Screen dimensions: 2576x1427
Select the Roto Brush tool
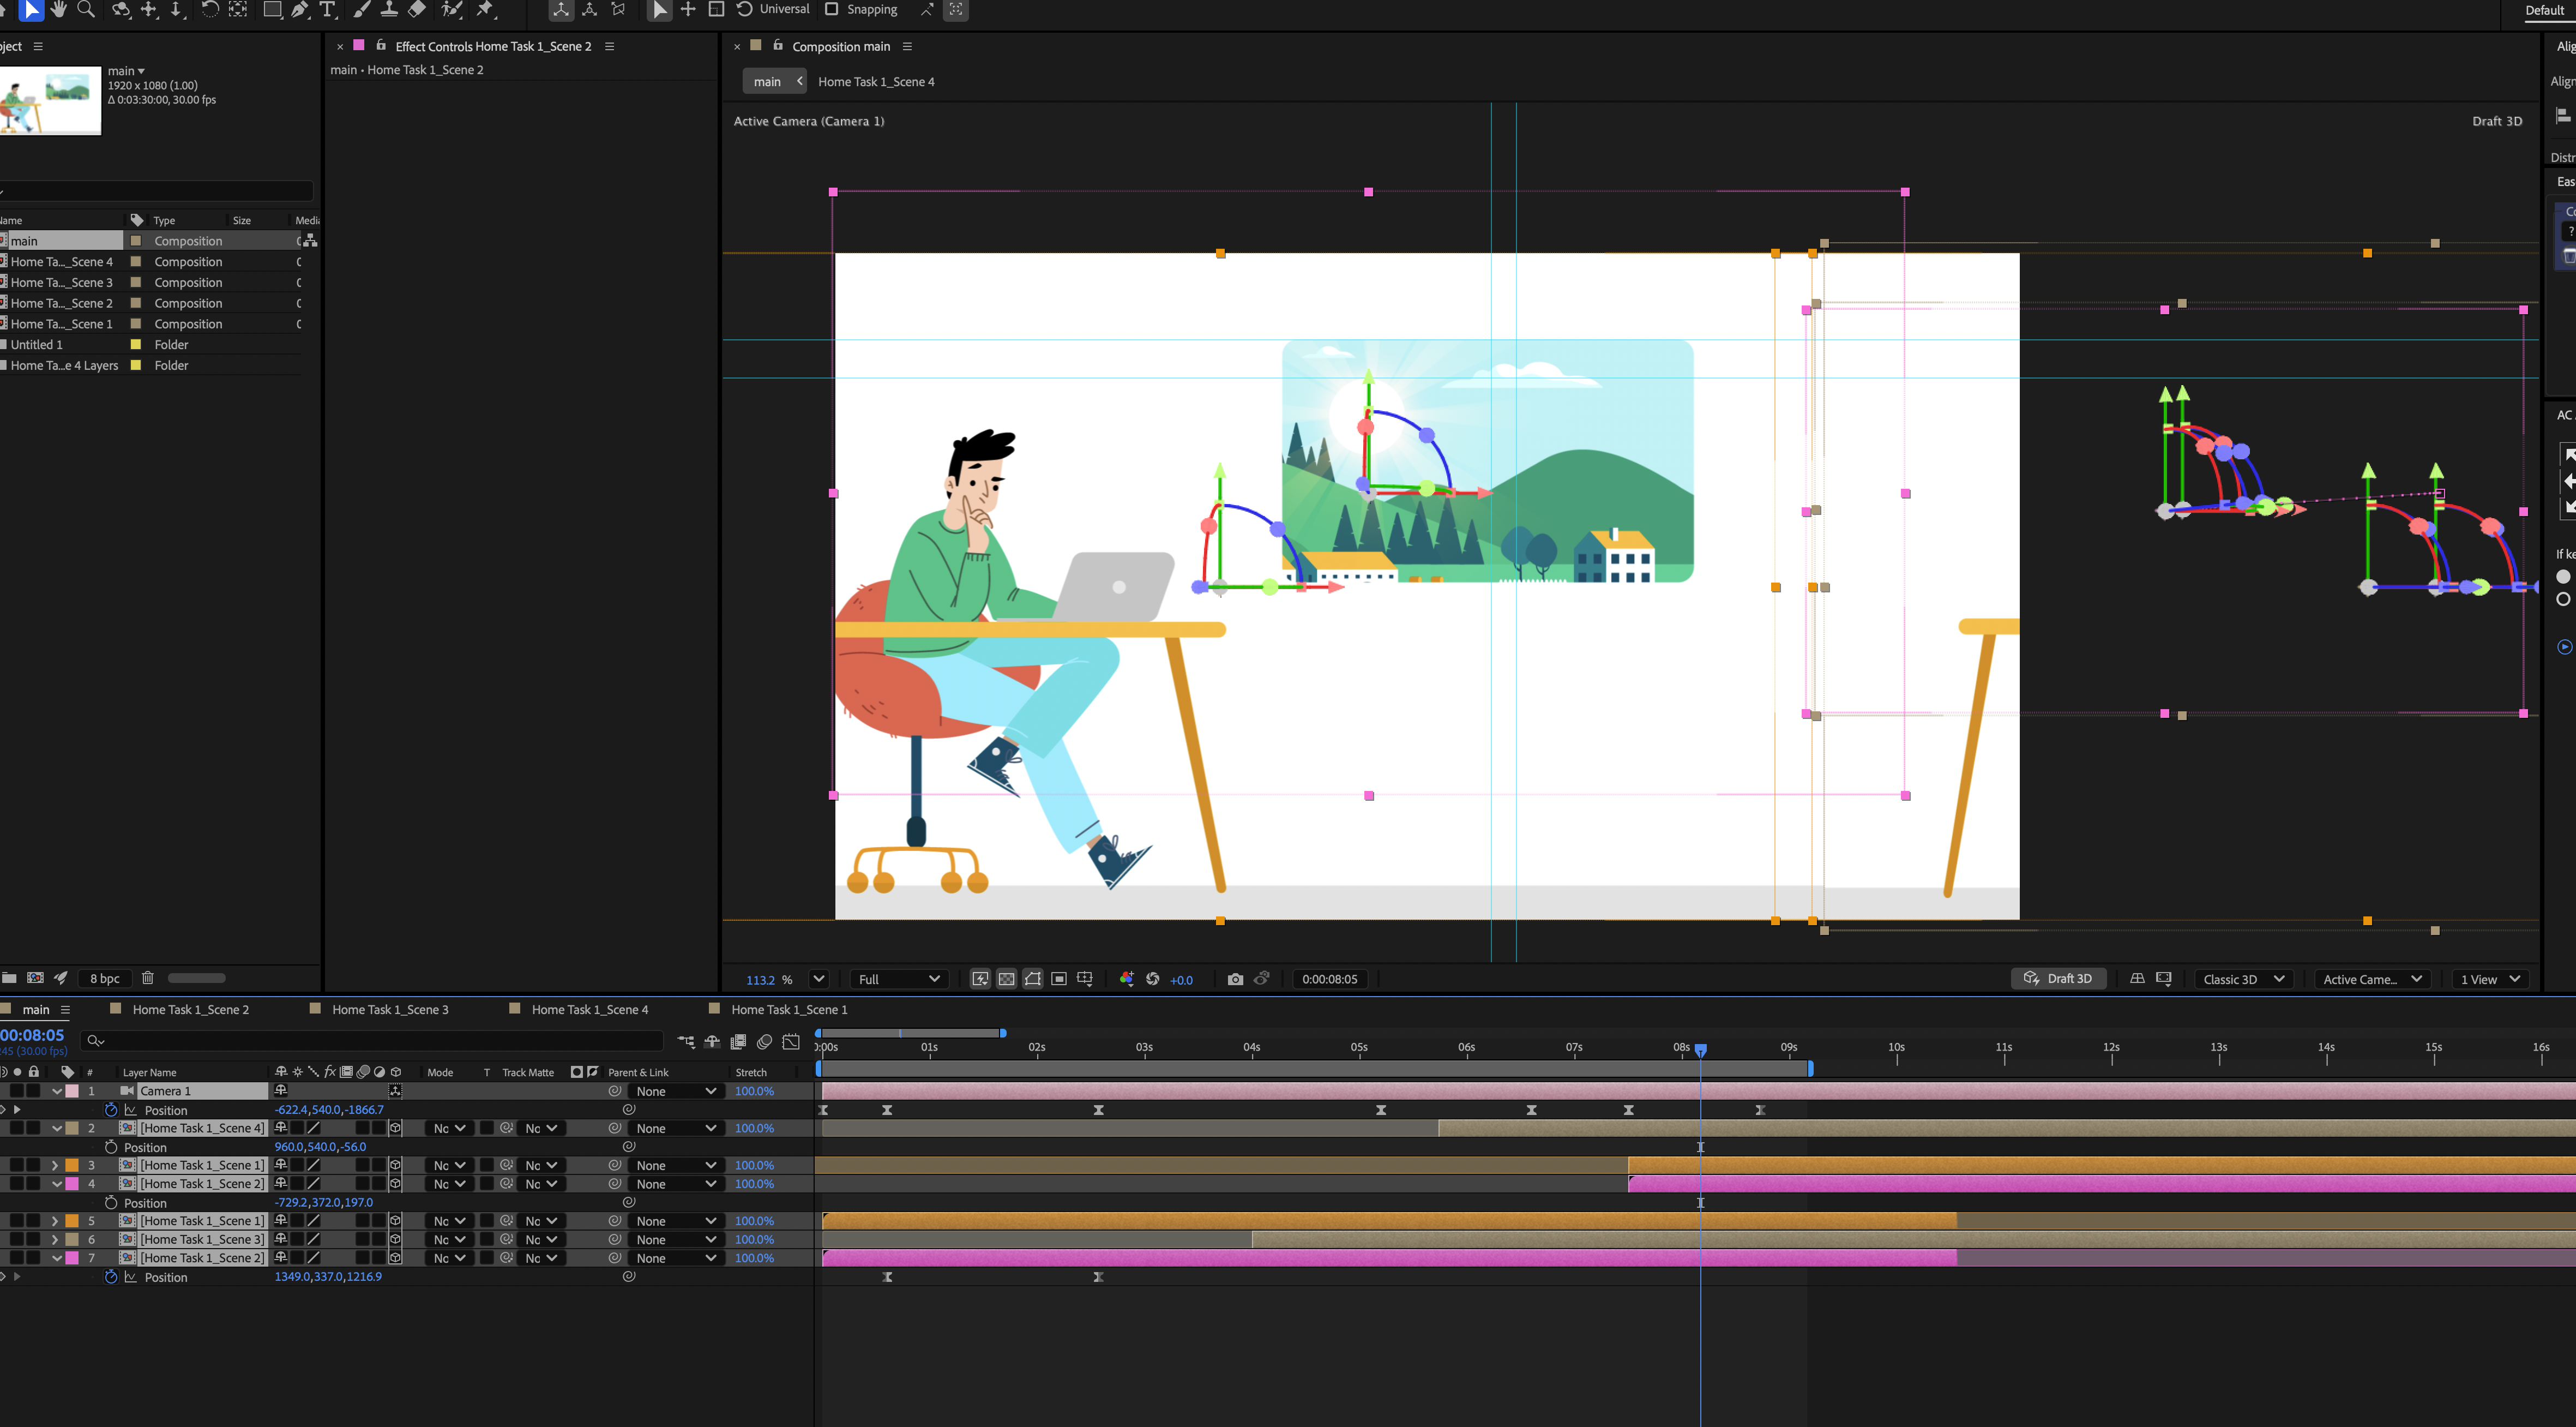(x=452, y=9)
